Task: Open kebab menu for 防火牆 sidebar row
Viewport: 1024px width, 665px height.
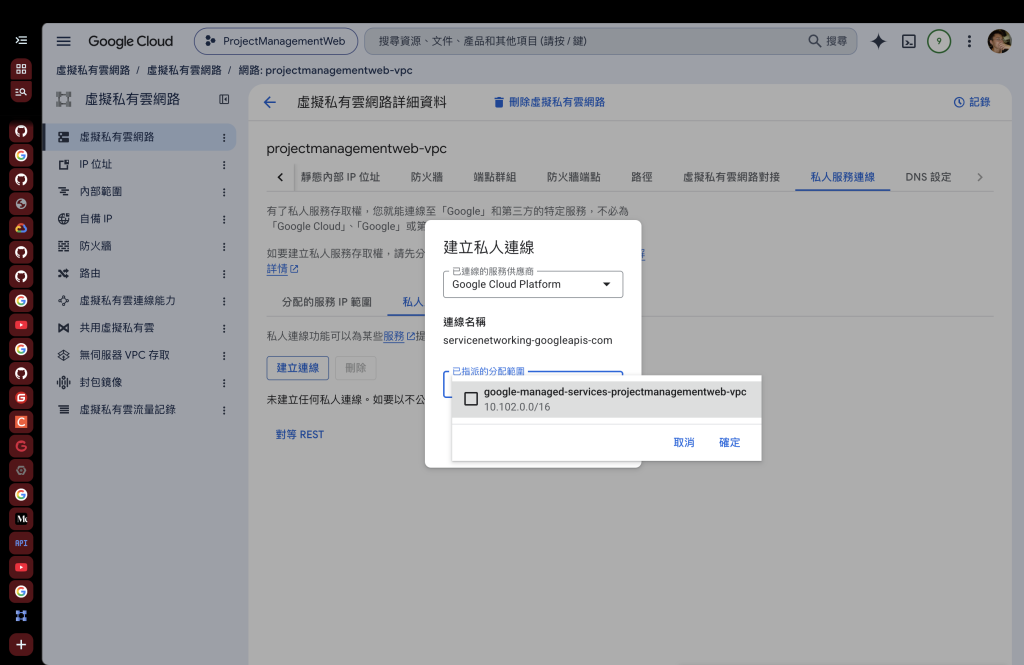Action: [224, 247]
